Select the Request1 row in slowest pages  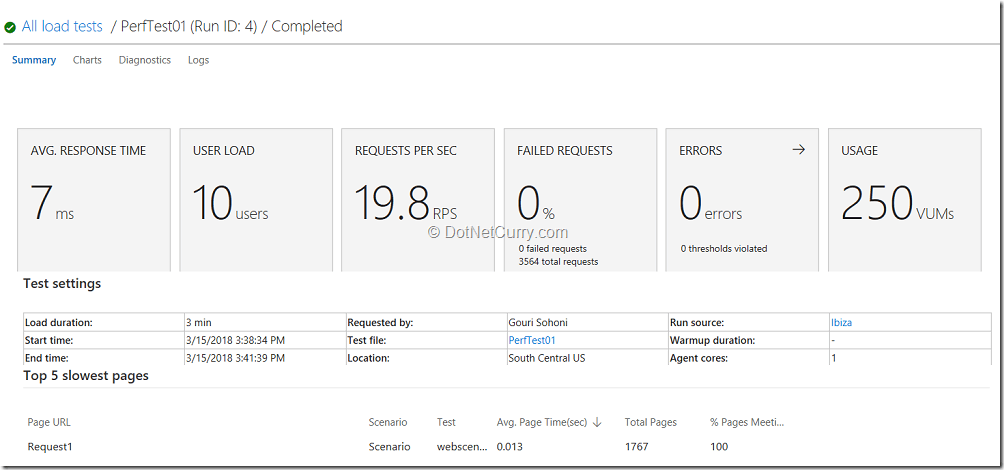tap(506, 446)
